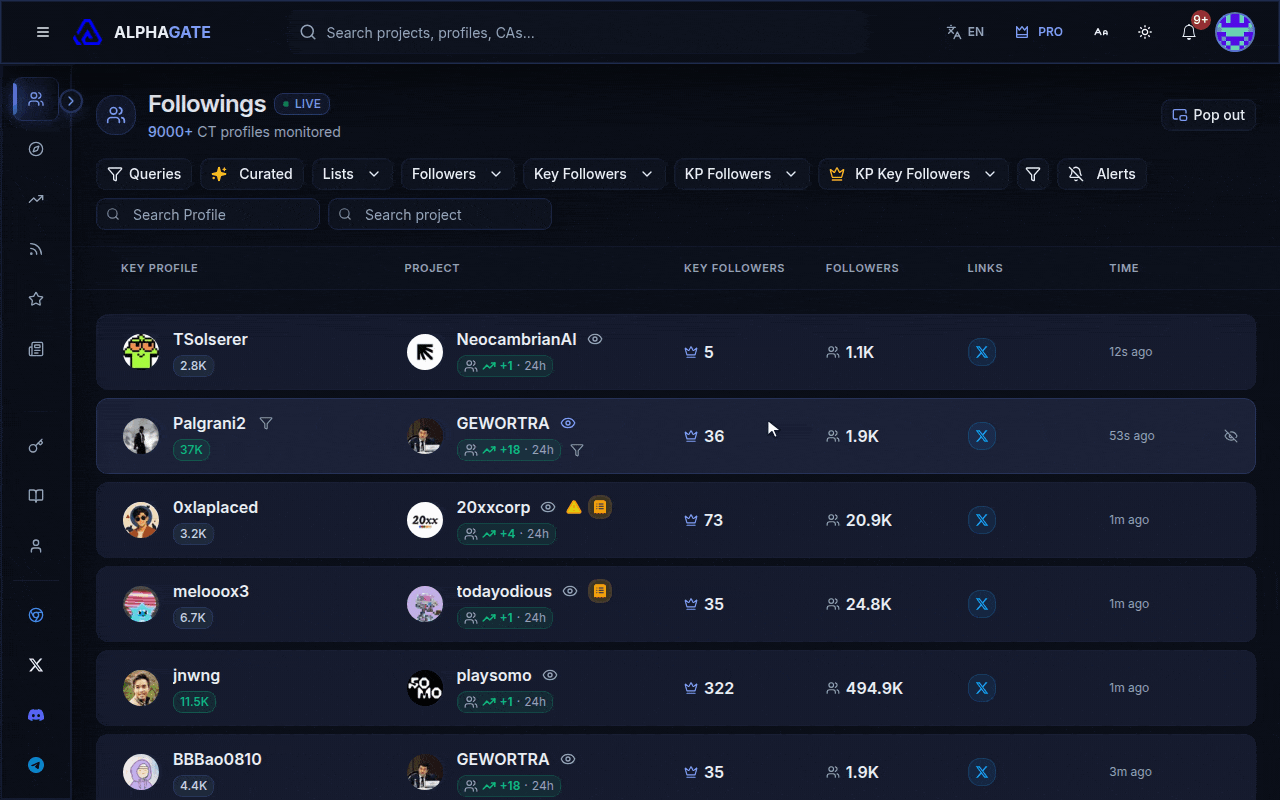Expand the sidebar with the chevron arrow
The height and width of the screenshot is (800, 1280).
(x=71, y=101)
